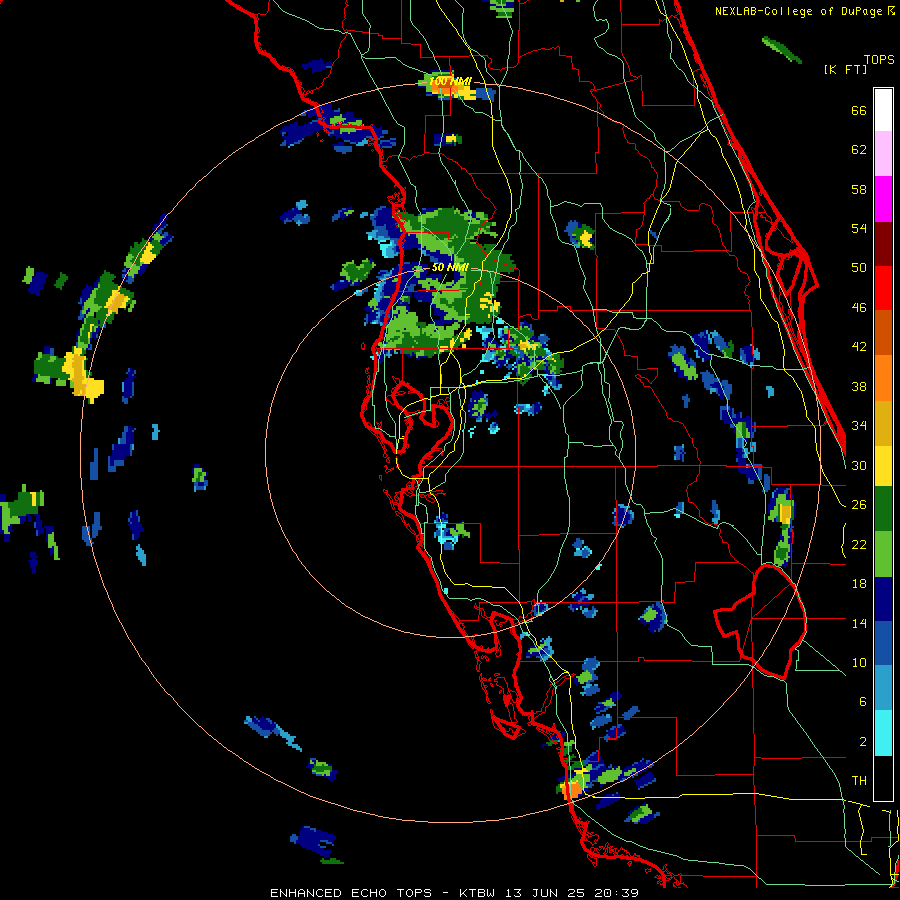Pick the dark maroon legend swatch

883,244
